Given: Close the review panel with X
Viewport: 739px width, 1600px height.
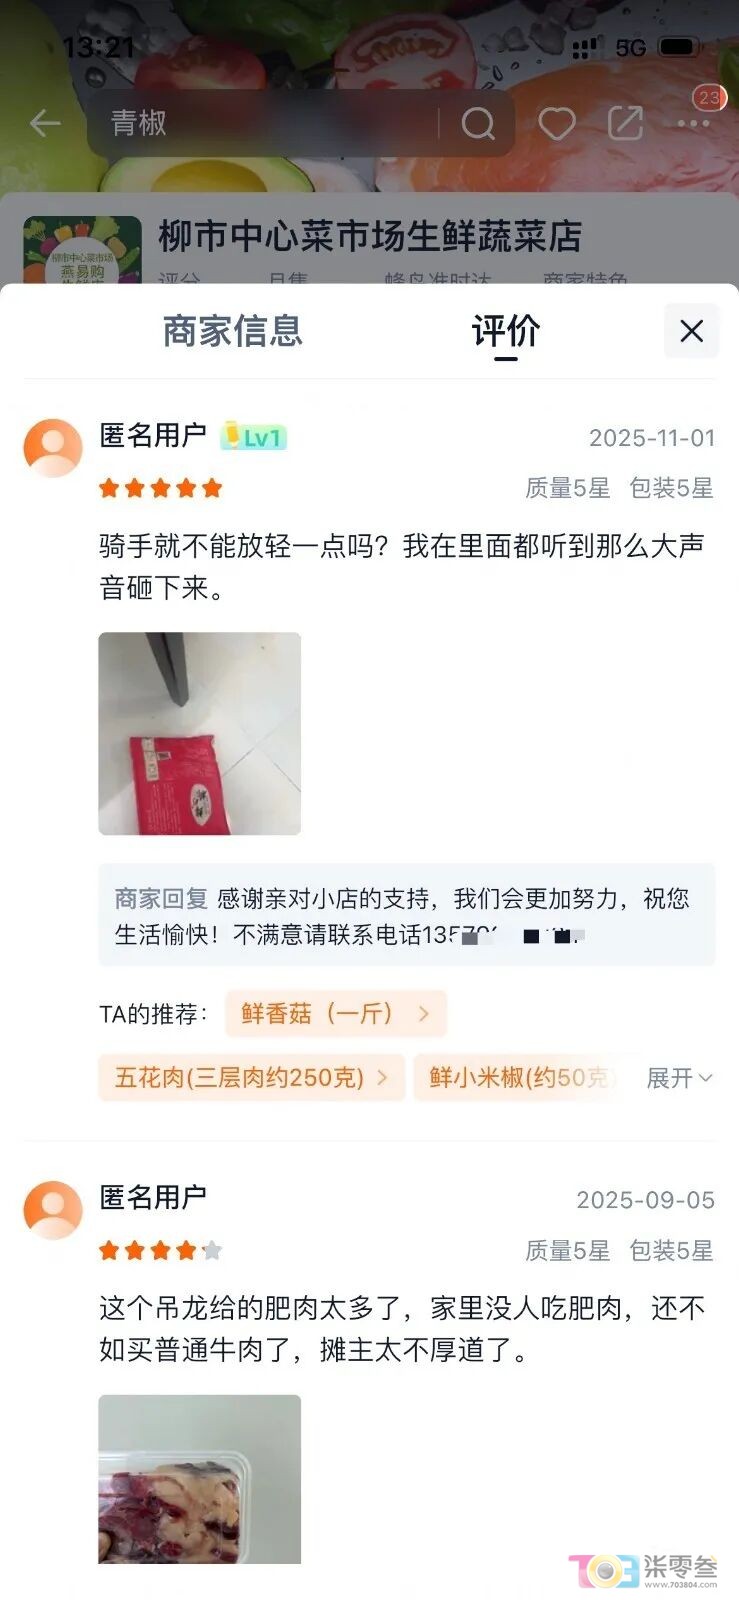Looking at the screenshot, I should tap(692, 331).
